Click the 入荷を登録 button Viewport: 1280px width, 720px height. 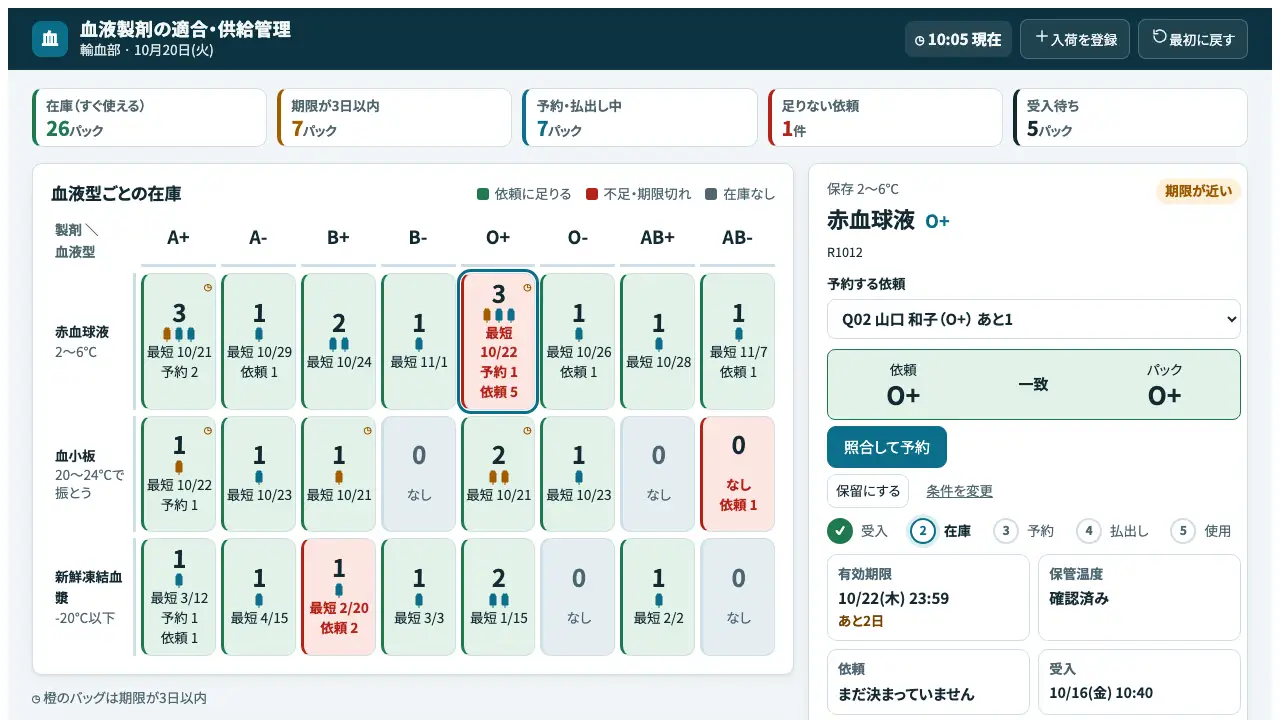[1075, 39]
